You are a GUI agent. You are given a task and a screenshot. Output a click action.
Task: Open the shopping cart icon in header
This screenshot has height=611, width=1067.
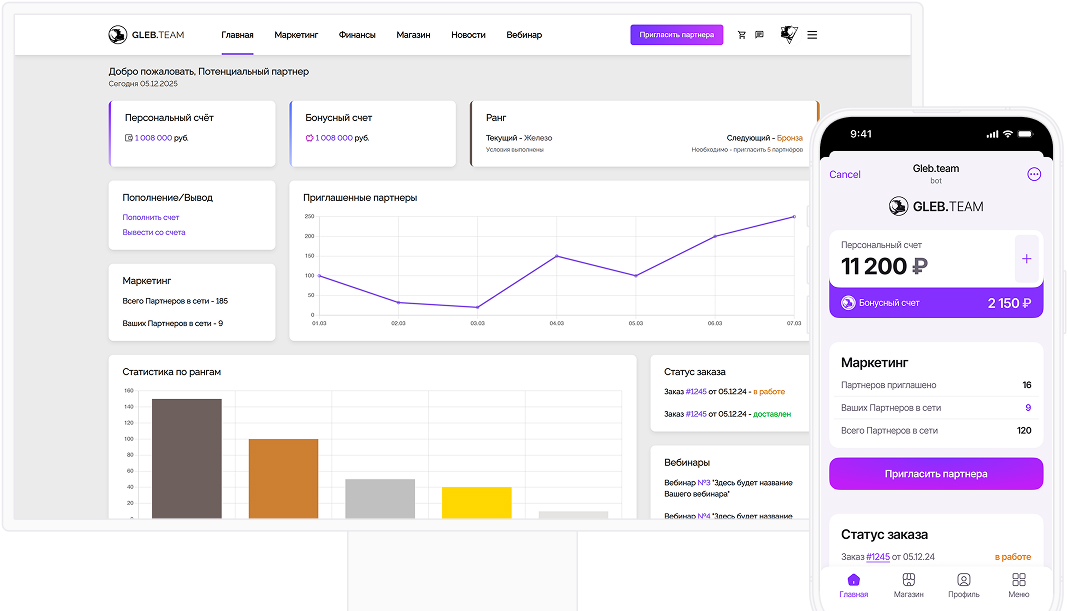pyautogui.click(x=742, y=35)
